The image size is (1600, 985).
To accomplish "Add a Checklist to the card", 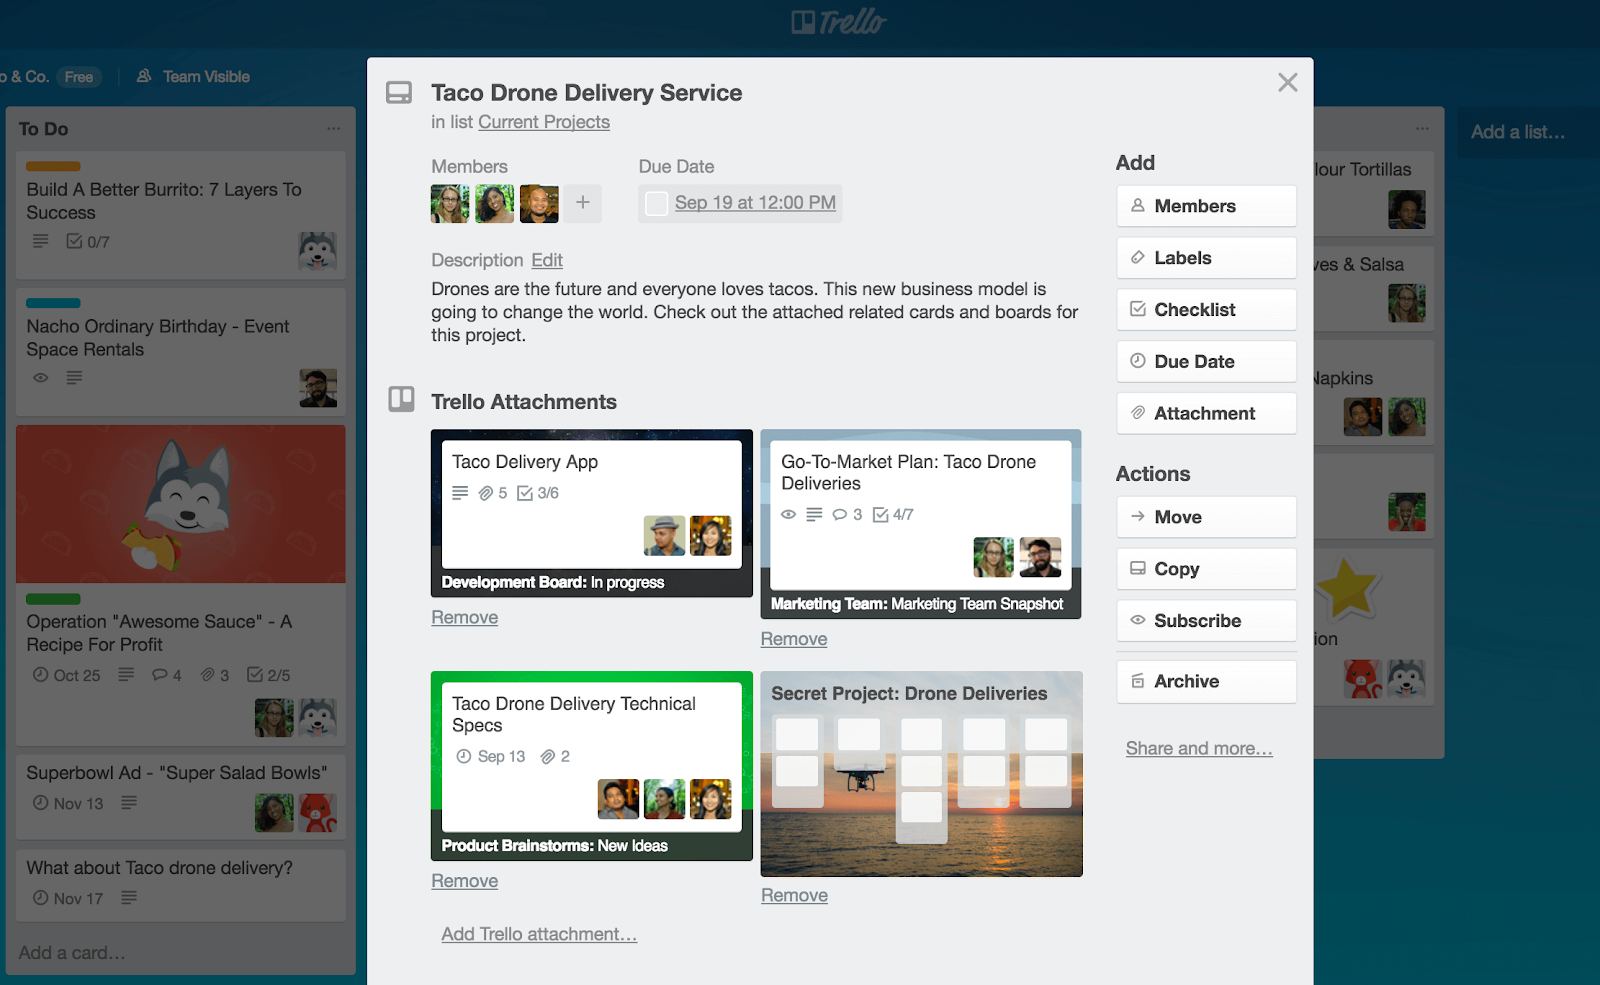I will [x=1206, y=310].
